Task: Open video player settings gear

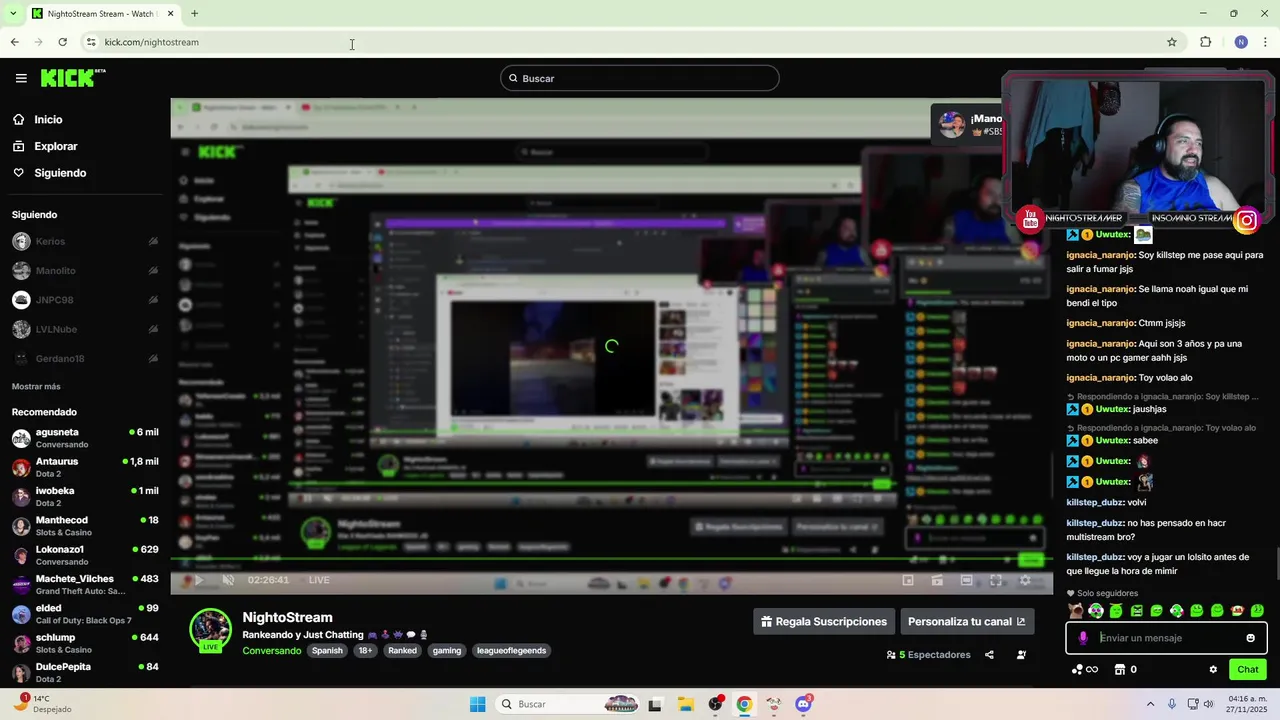Action: click(1025, 580)
